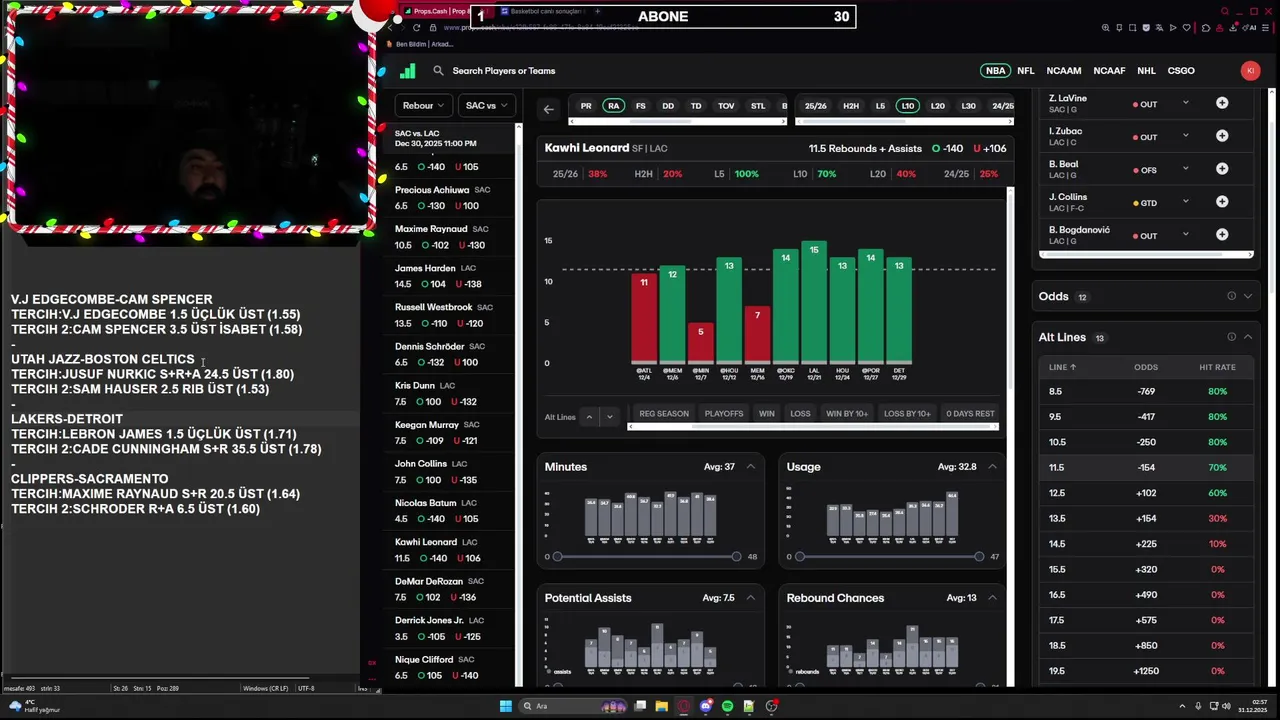The height and width of the screenshot is (720, 1280).
Task: Collapse the Potential Assists panel
Action: (750, 598)
